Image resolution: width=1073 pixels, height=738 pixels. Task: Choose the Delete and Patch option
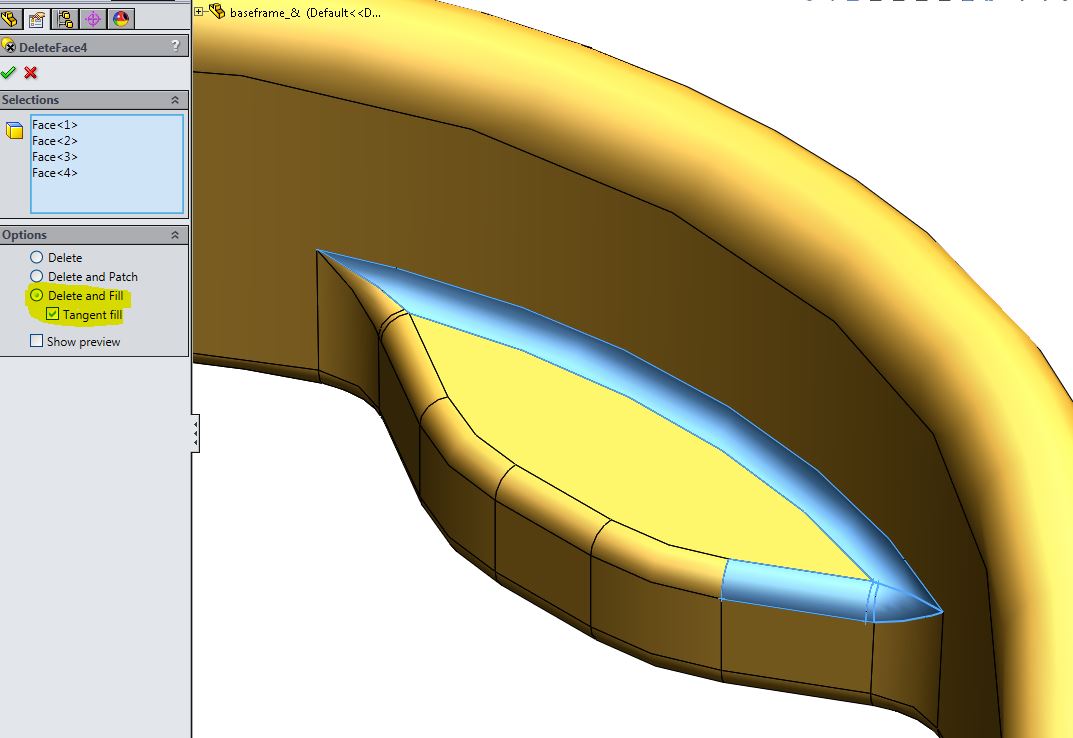coord(36,277)
